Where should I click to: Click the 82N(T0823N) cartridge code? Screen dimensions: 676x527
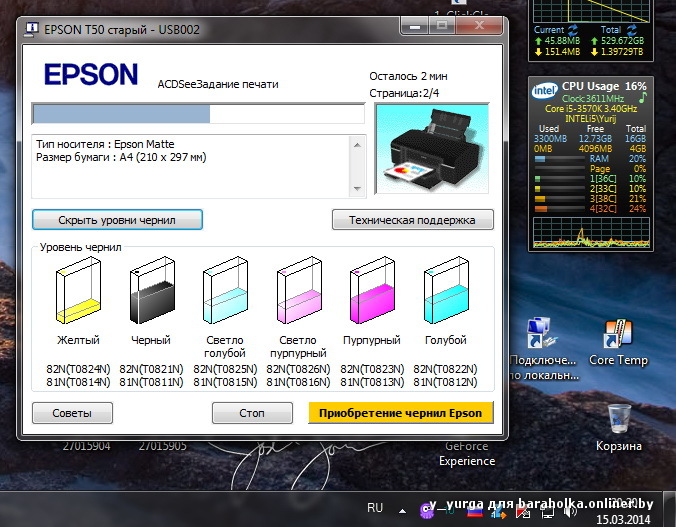click(372, 369)
